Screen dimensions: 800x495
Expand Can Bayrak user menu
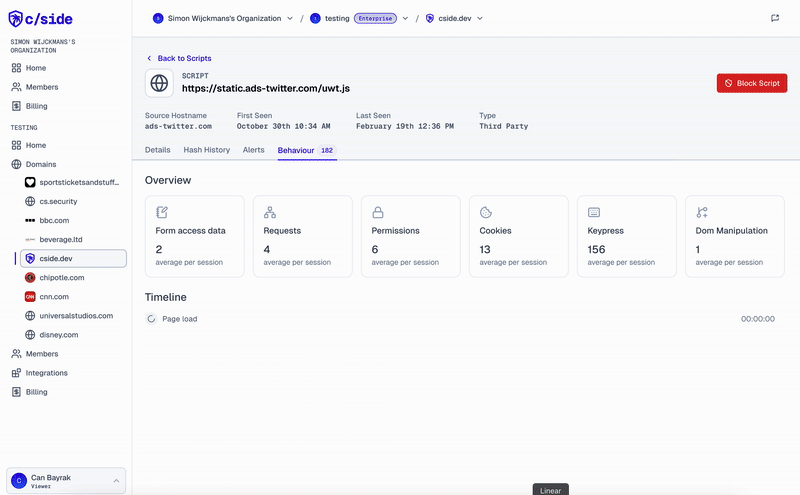tap(66, 481)
